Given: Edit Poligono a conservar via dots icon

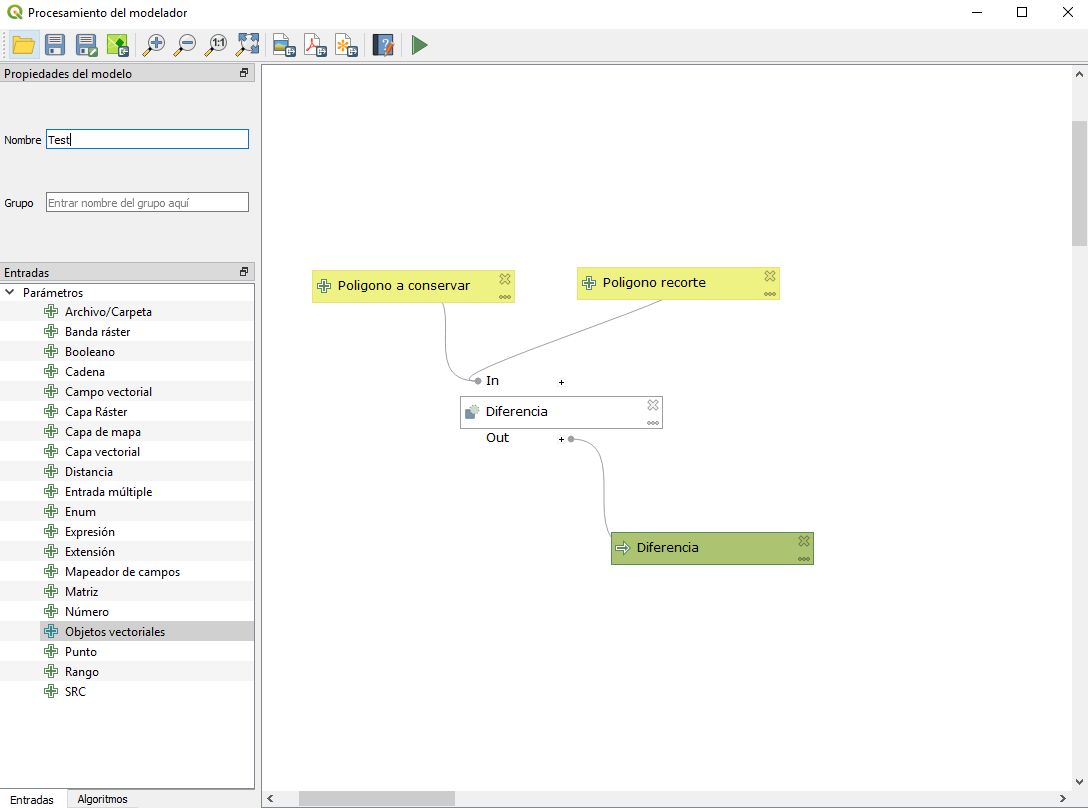Looking at the screenshot, I should [x=504, y=296].
